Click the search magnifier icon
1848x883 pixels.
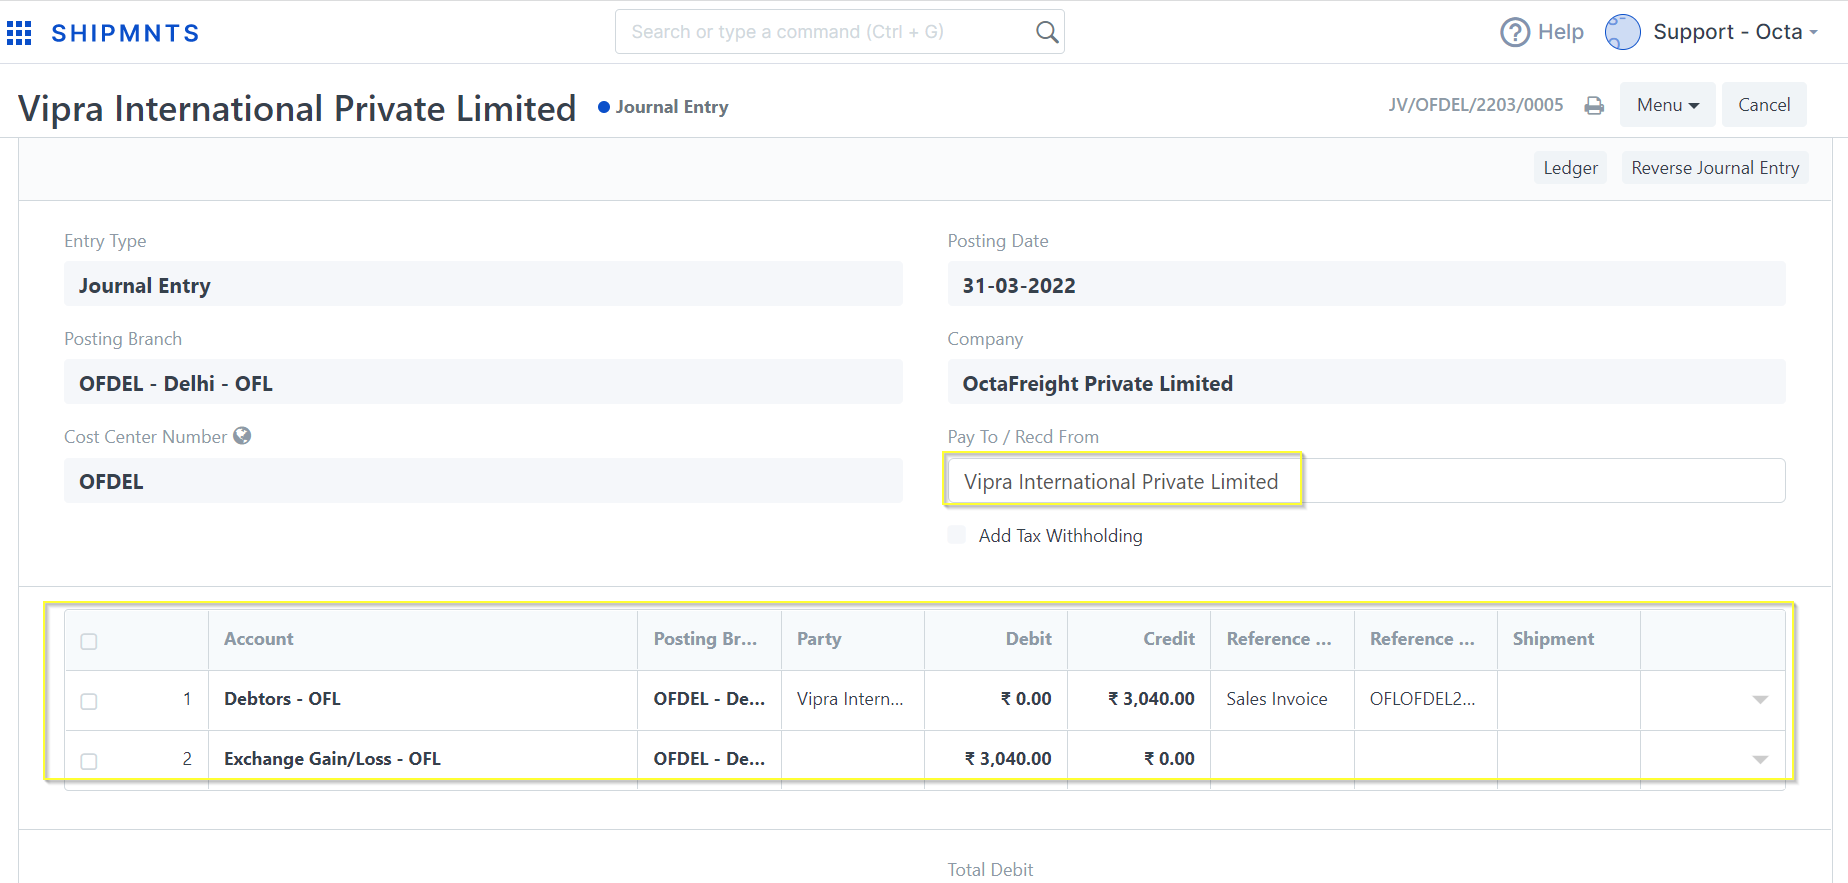point(1046,32)
